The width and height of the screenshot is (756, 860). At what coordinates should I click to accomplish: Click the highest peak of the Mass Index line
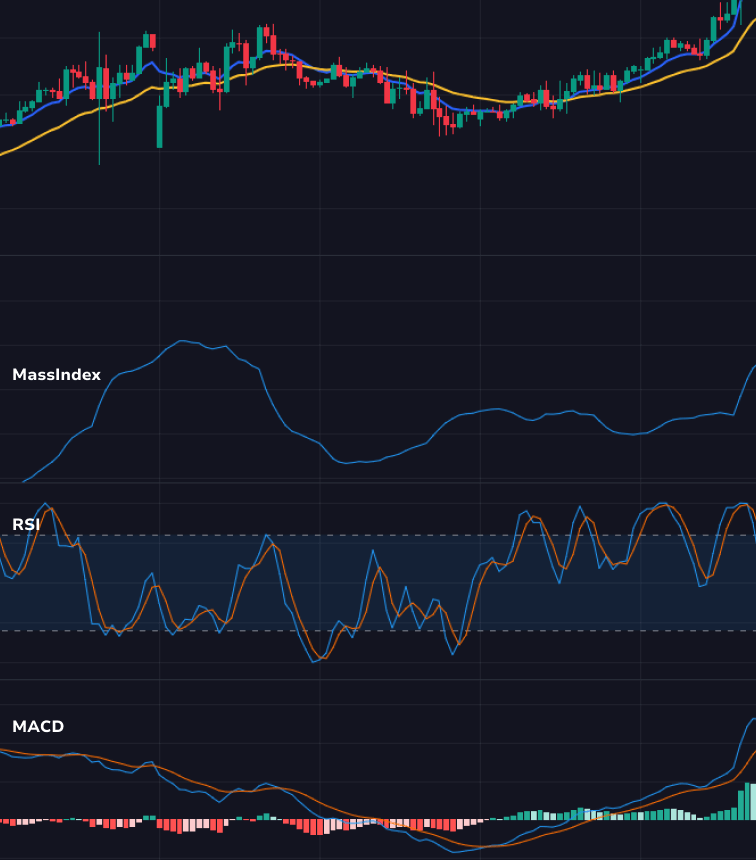184,341
